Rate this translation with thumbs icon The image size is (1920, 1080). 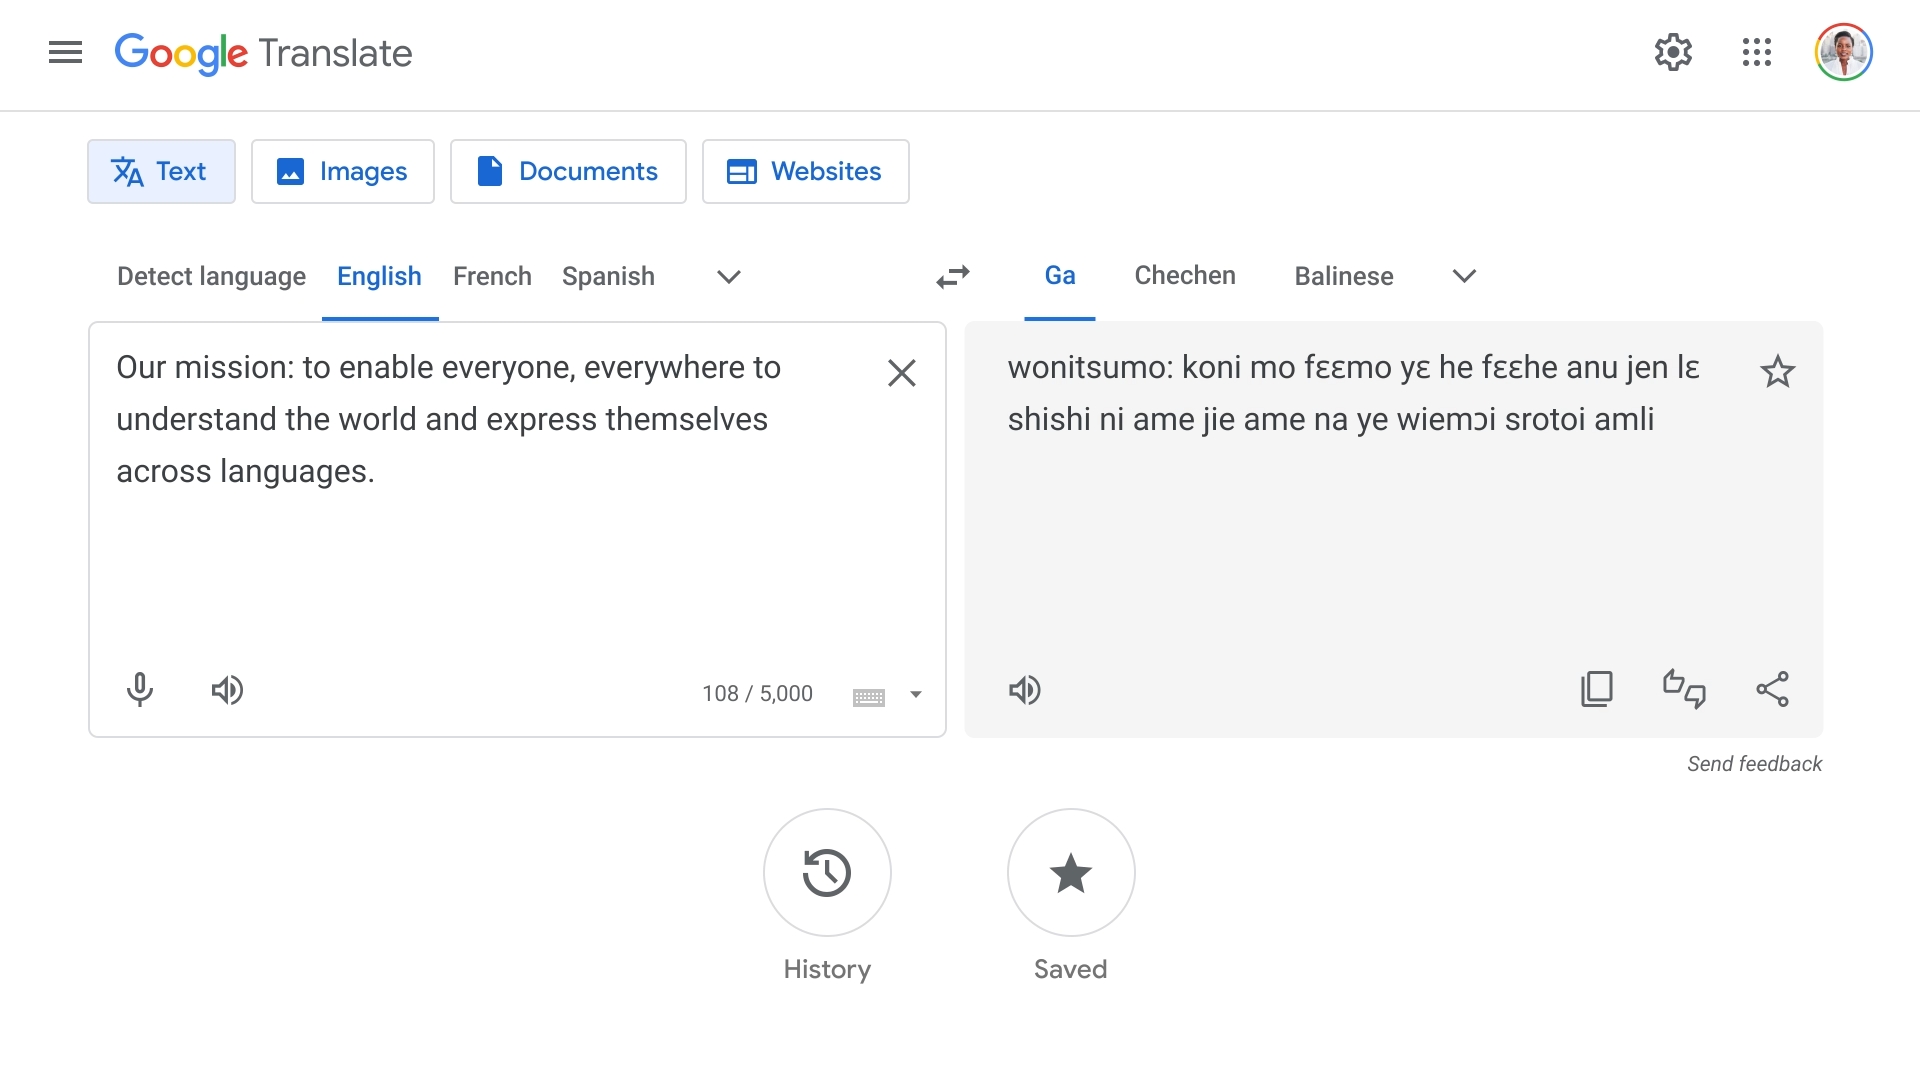(x=1684, y=689)
